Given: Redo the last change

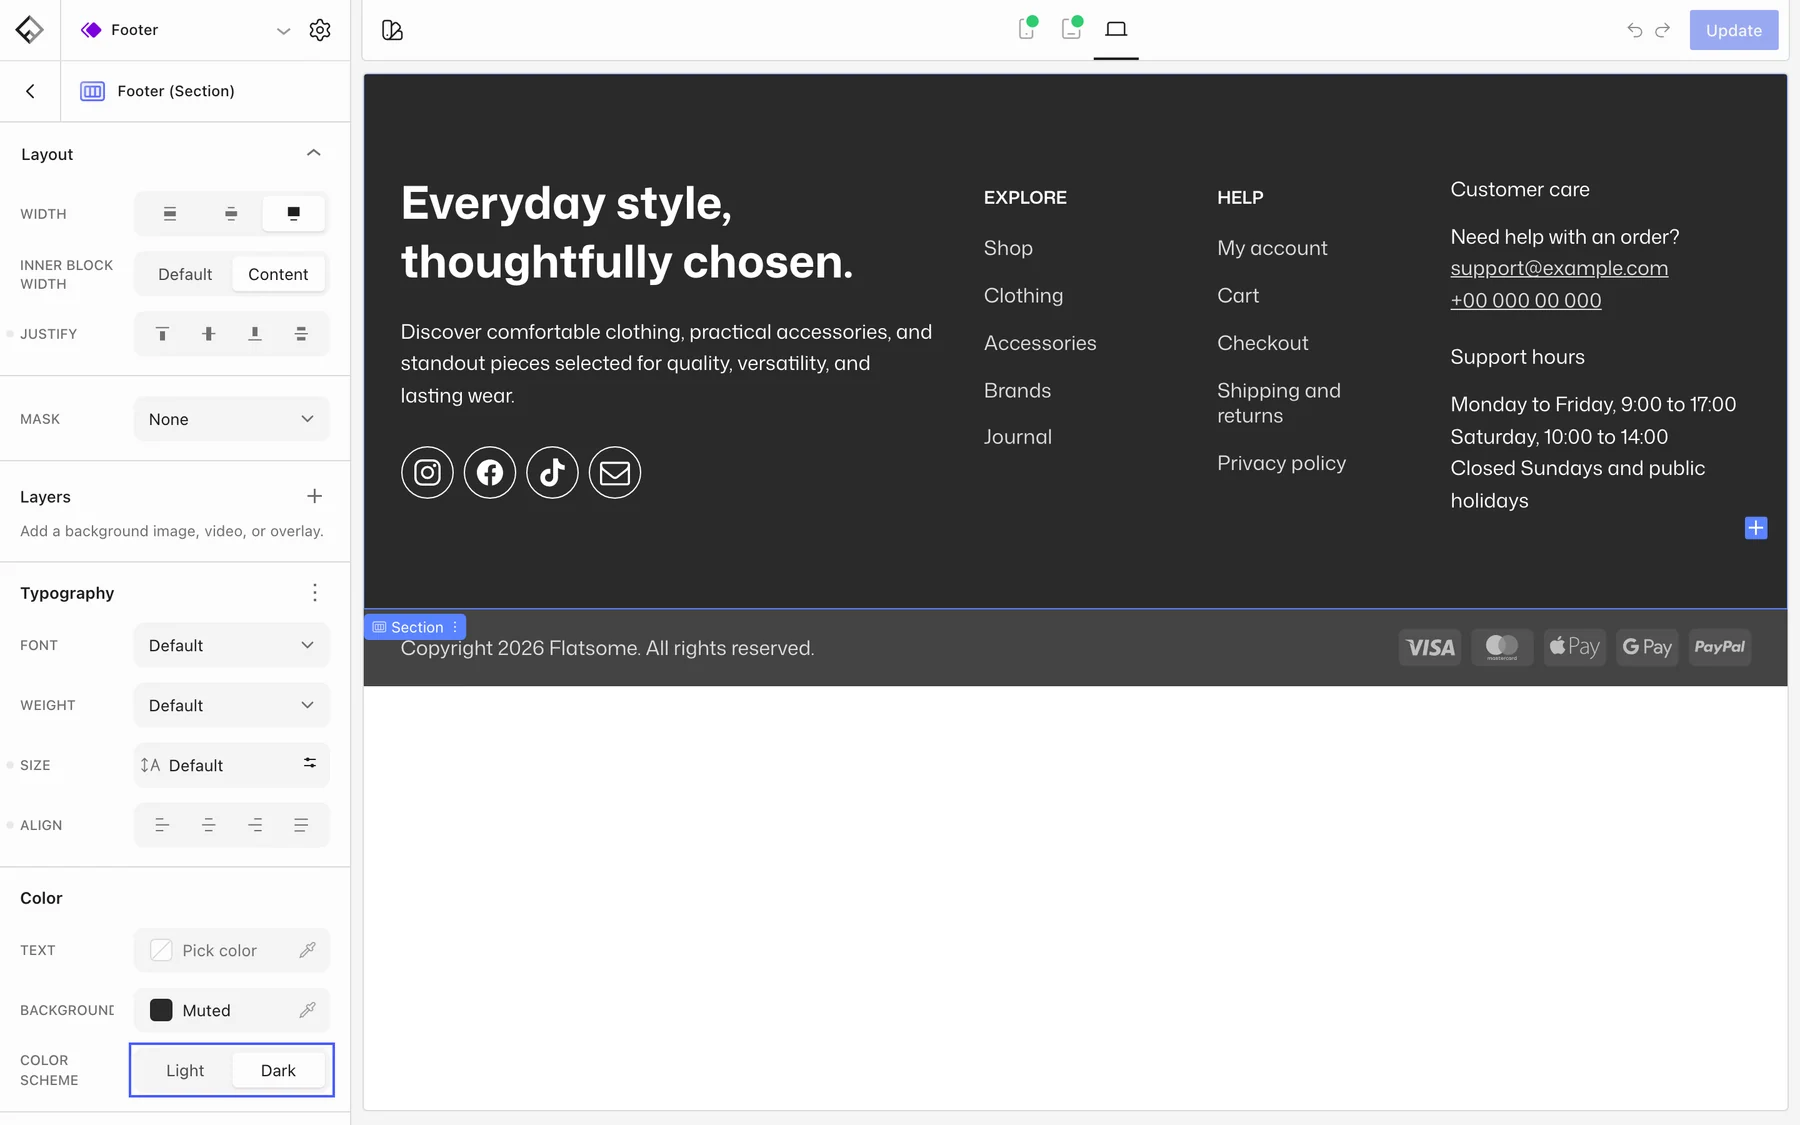Looking at the screenshot, I should 1662,30.
